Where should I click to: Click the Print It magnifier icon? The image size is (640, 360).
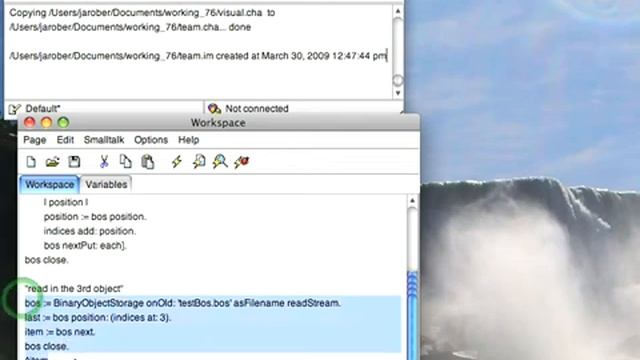[199, 162]
